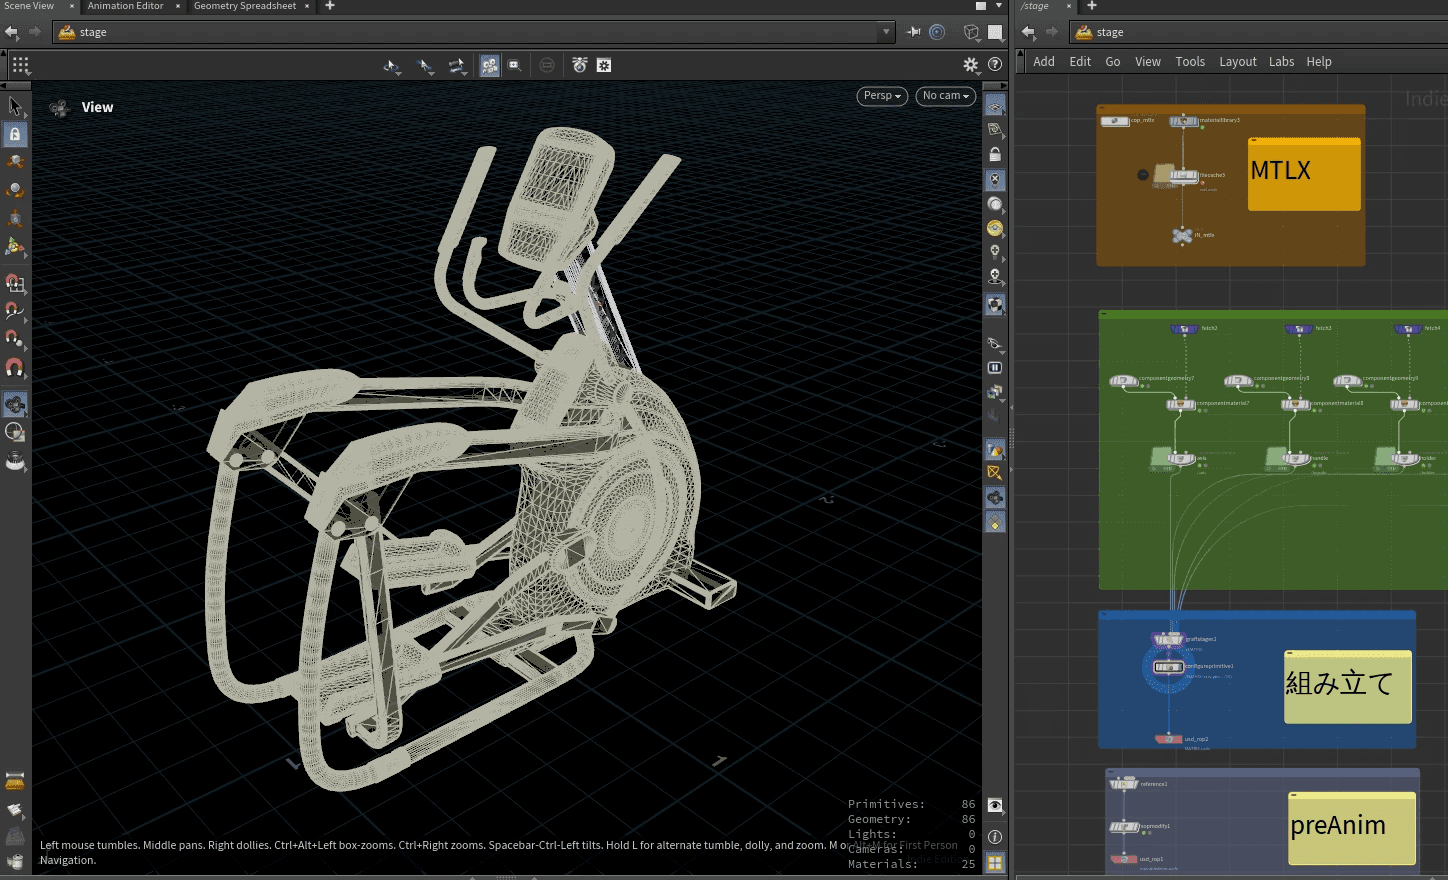Expand the Scene View stage path dropdown
The width and height of the screenshot is (1448, 880).
point(885,32)
